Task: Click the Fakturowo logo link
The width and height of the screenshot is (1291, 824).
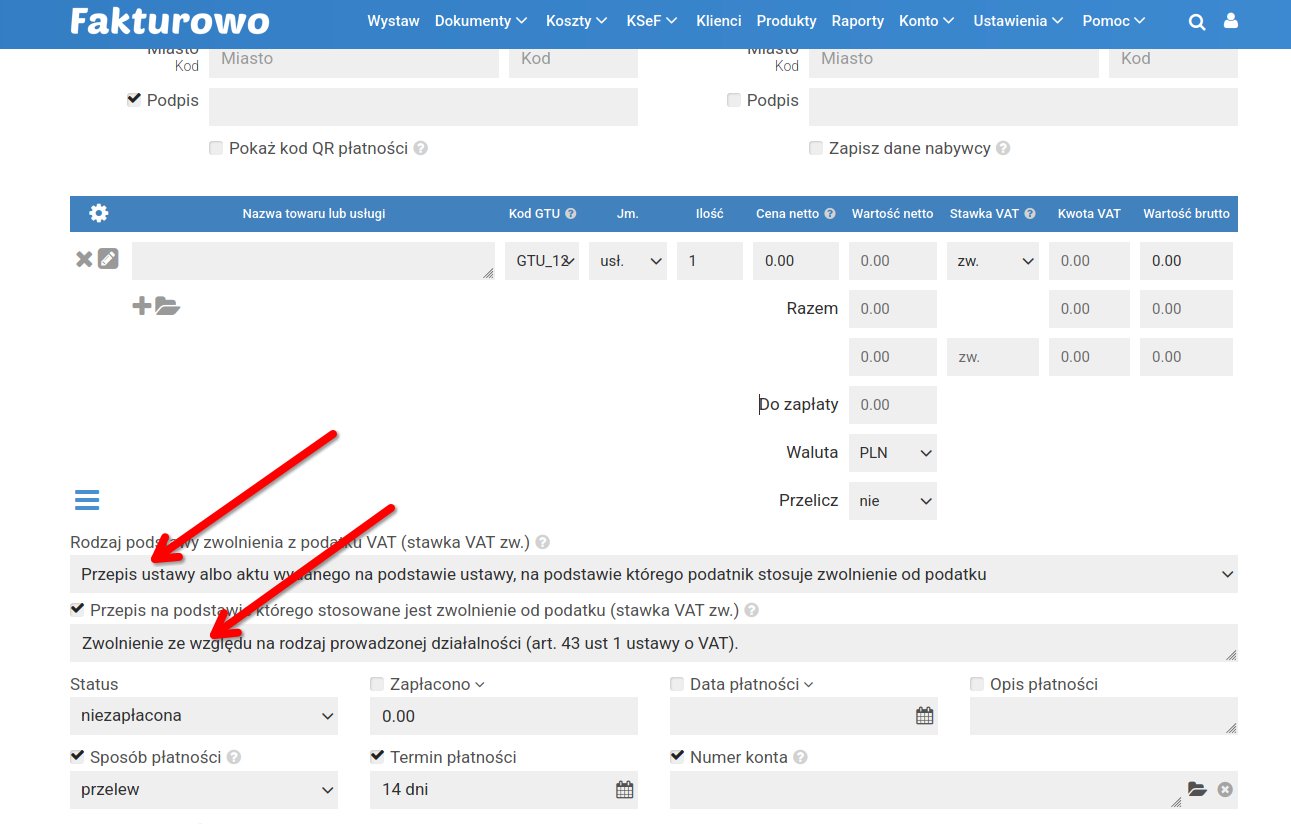Action: pyautogui.click(x=170, y=21)
